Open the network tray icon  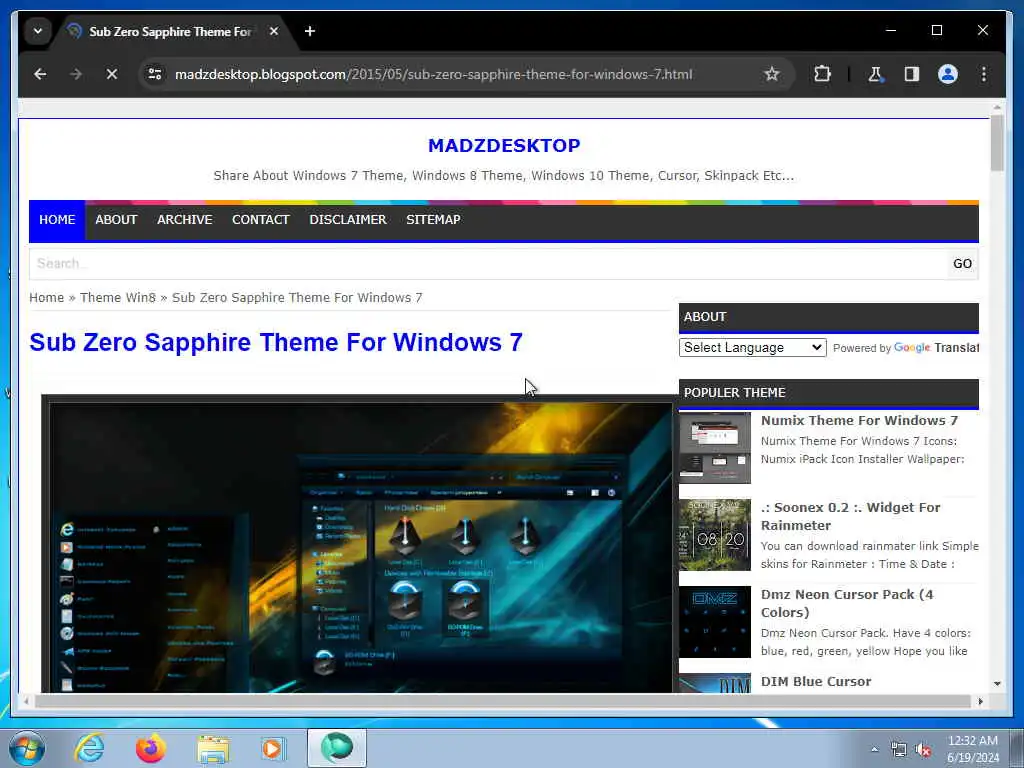click(x=899, y=750)
